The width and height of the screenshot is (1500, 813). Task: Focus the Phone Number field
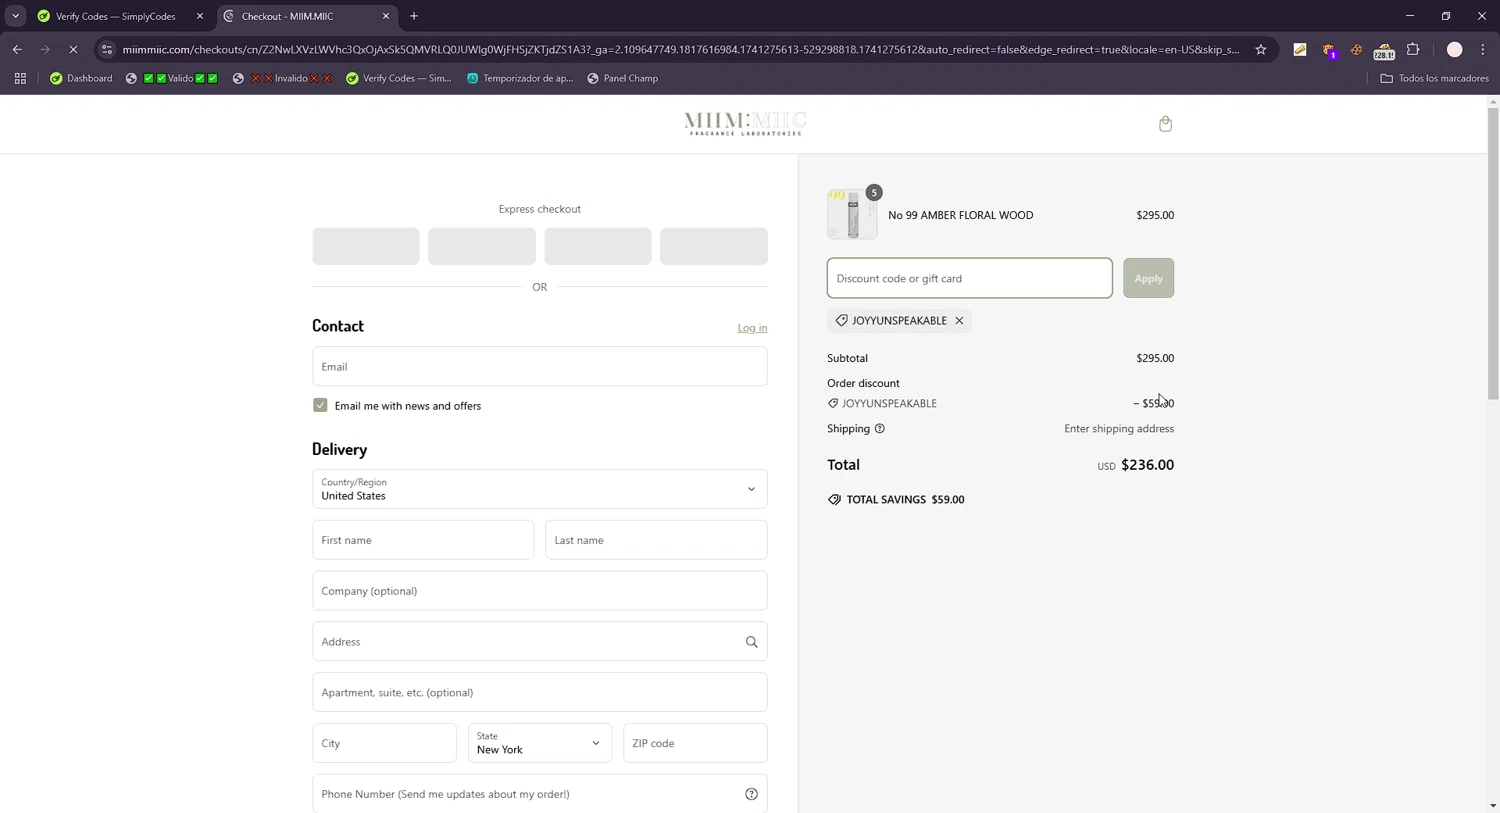click(x=540, y=794)
